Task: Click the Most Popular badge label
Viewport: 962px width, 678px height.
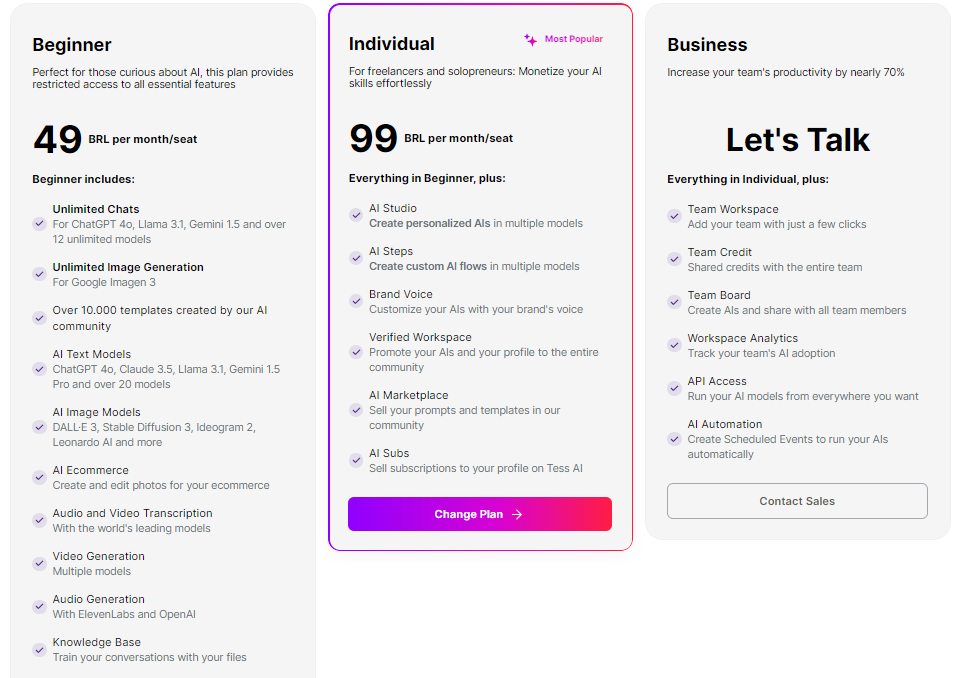Action: click(573, 40)
